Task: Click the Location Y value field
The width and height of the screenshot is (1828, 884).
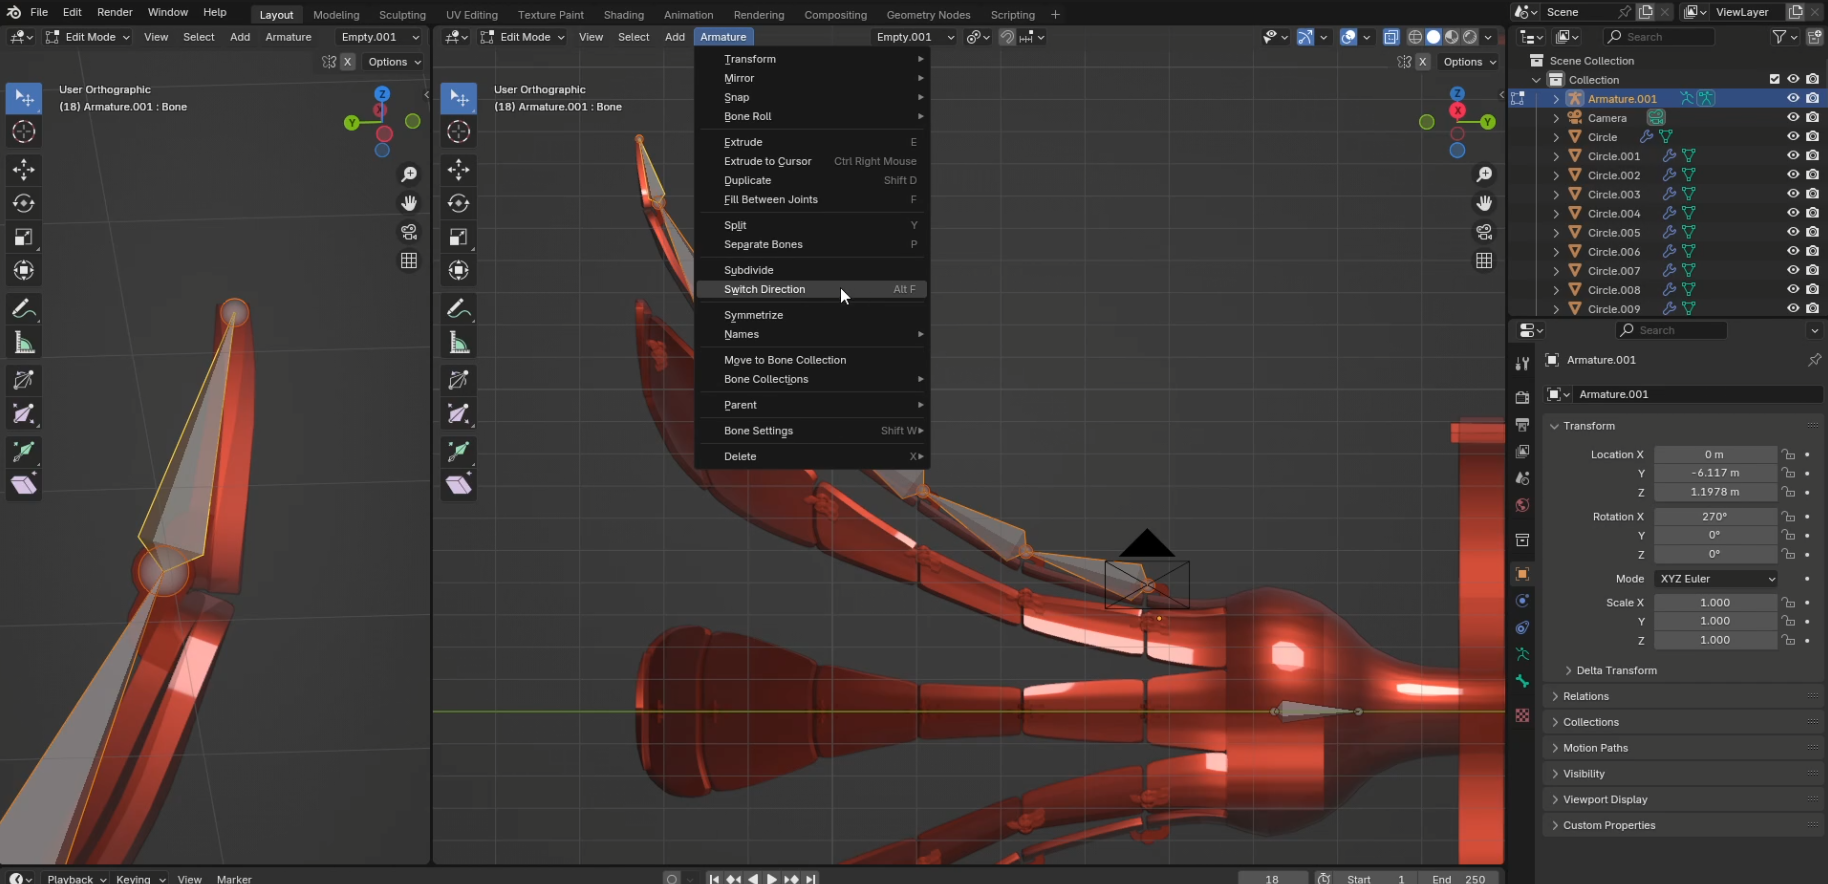Action: coord(1715,473)
